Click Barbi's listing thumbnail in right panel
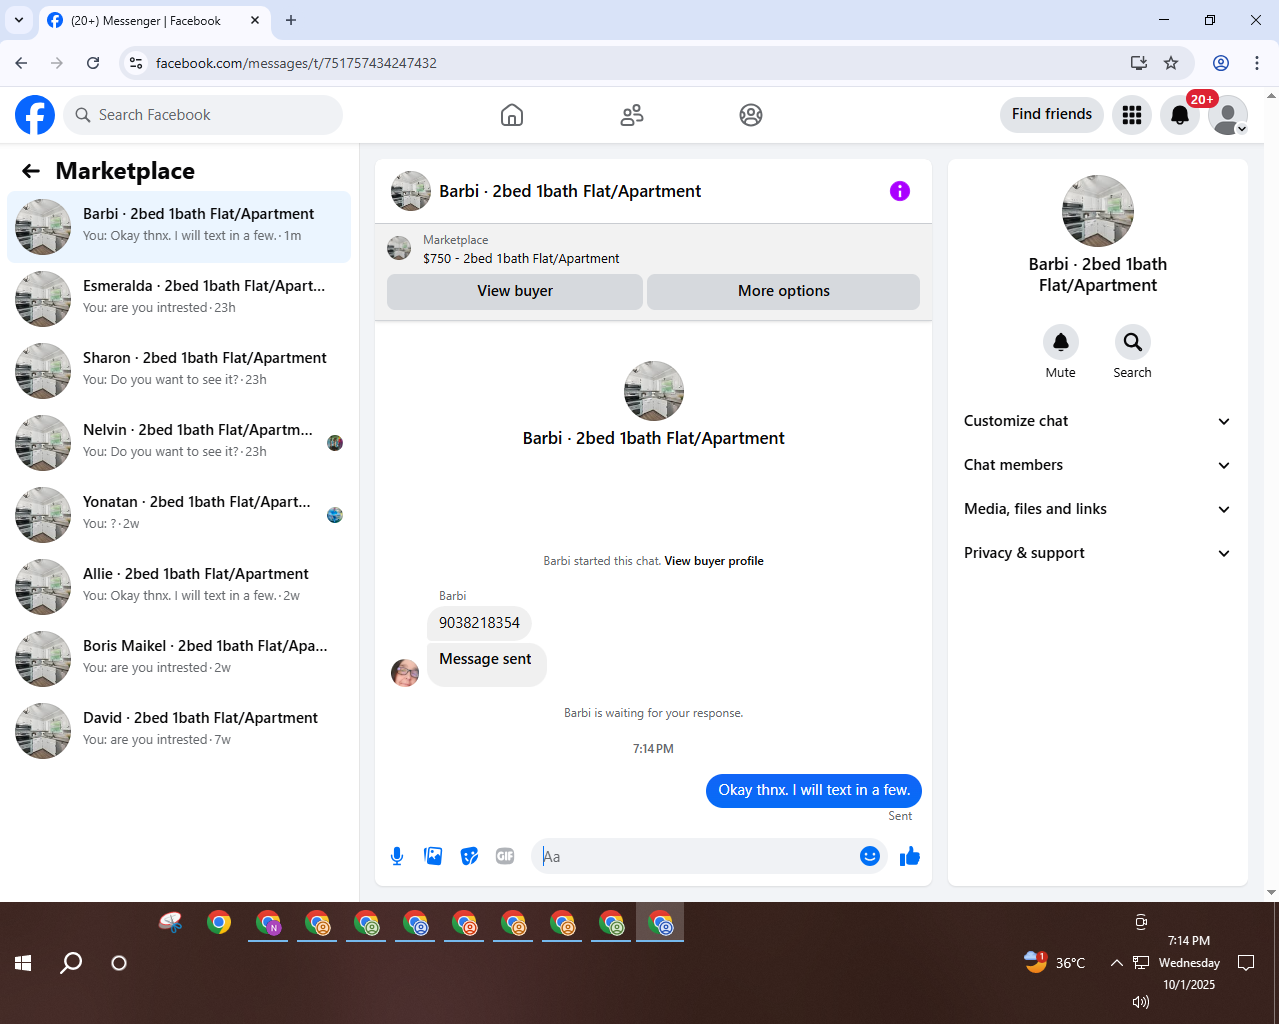This screenshot has height=1024, width=1279. coord(1098,211)
